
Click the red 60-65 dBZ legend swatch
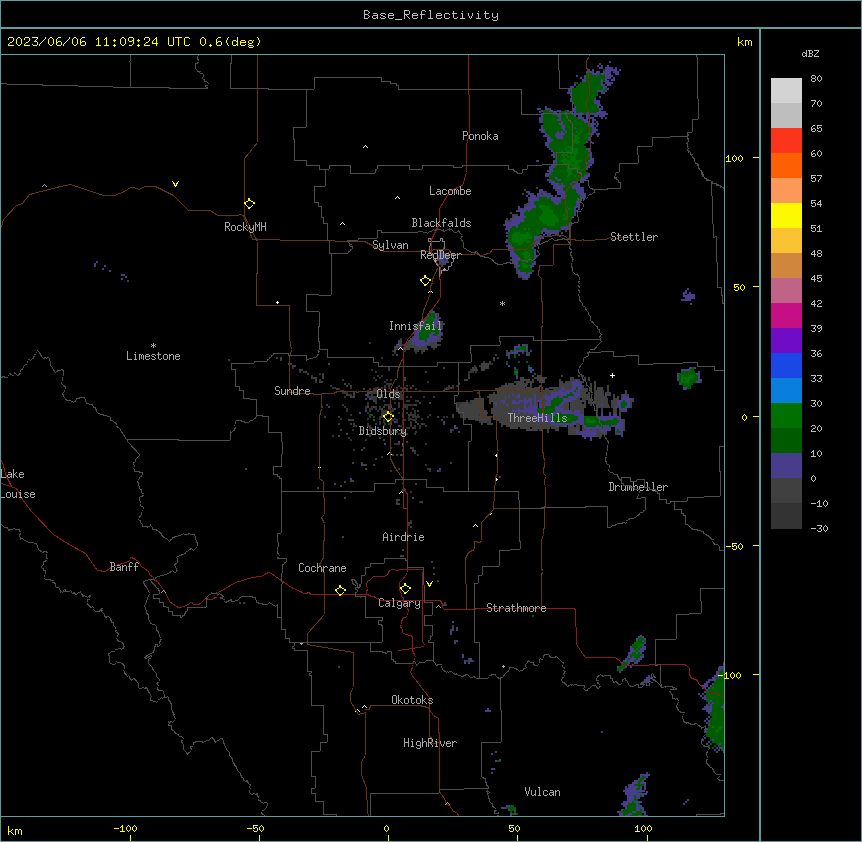point(786,141)
